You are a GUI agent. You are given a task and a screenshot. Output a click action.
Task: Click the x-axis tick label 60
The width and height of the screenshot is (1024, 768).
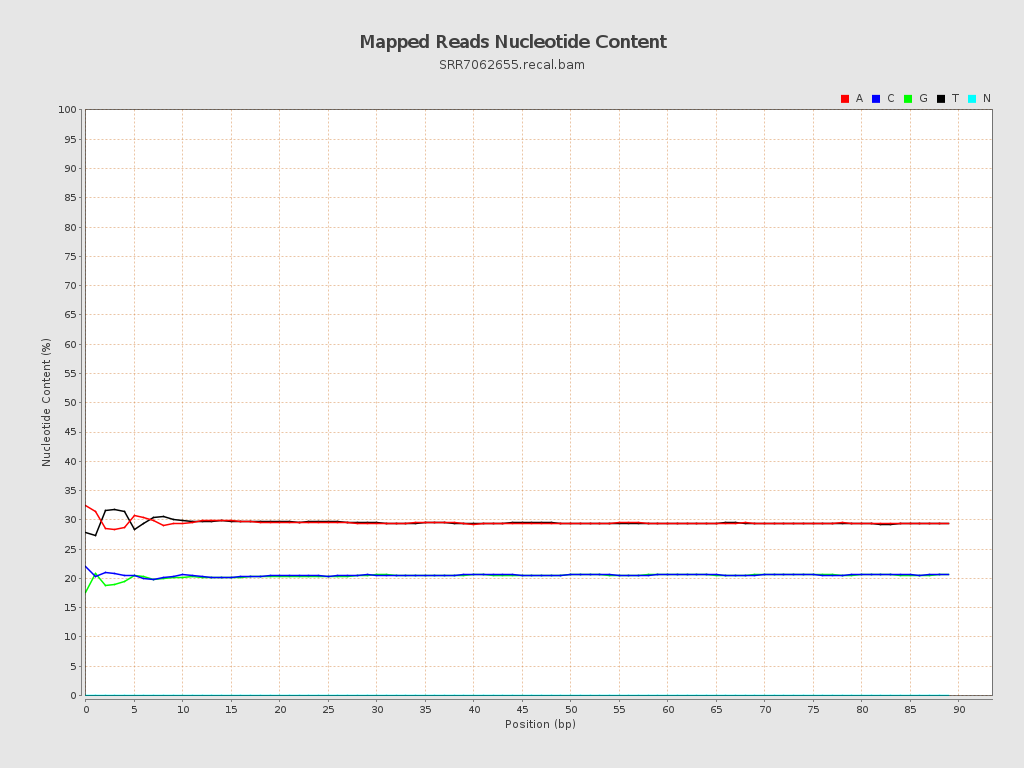point(668,709)
